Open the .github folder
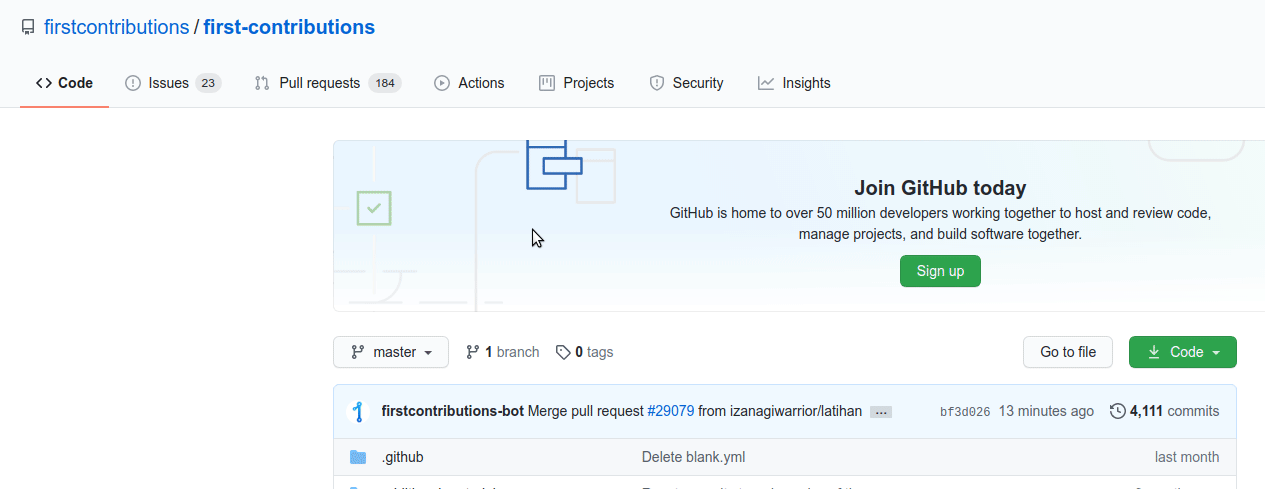Image resolution: width=1265 pixels, height=489 pixels. click(x=403, y=457)
